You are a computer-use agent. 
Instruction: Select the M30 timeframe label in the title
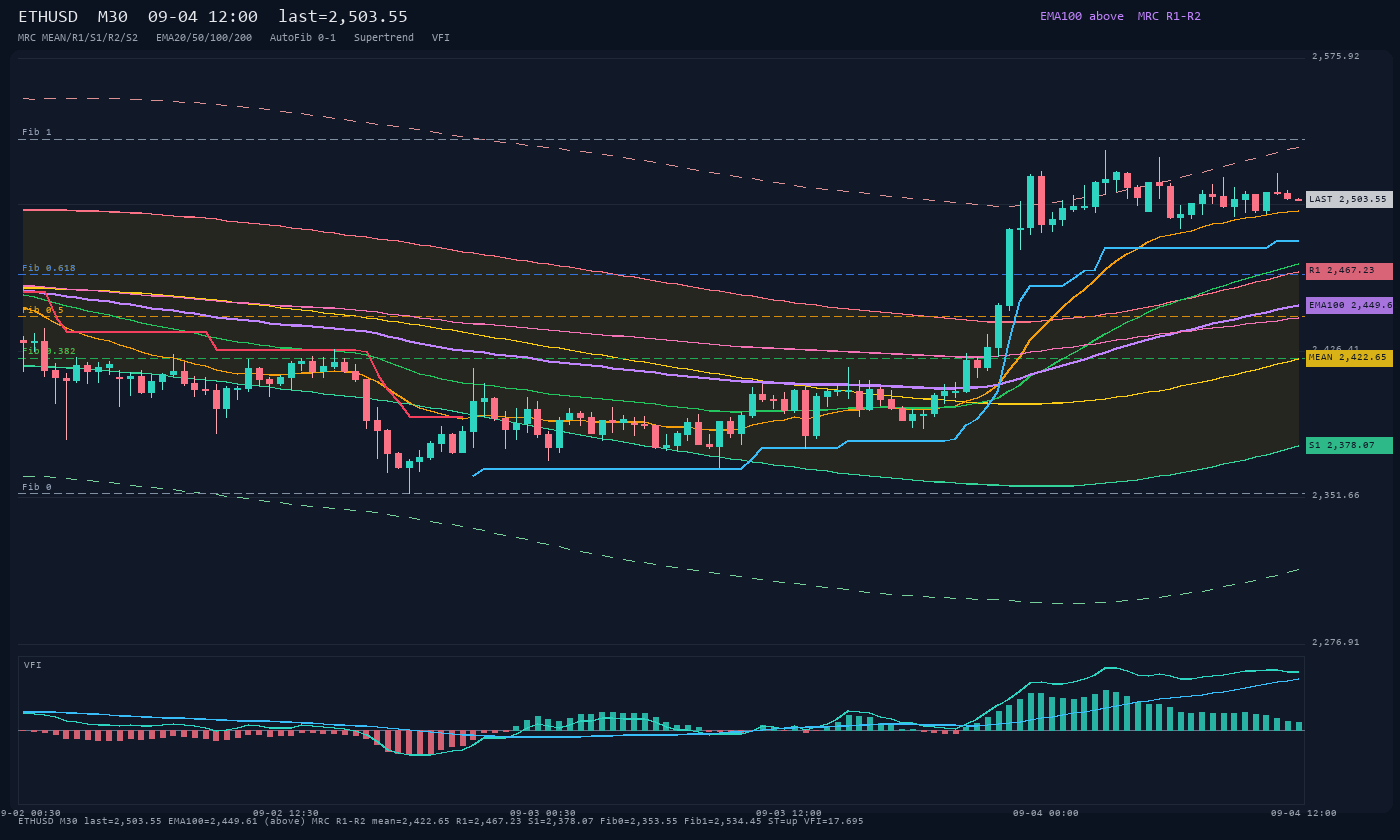click(x=113, y=17)
